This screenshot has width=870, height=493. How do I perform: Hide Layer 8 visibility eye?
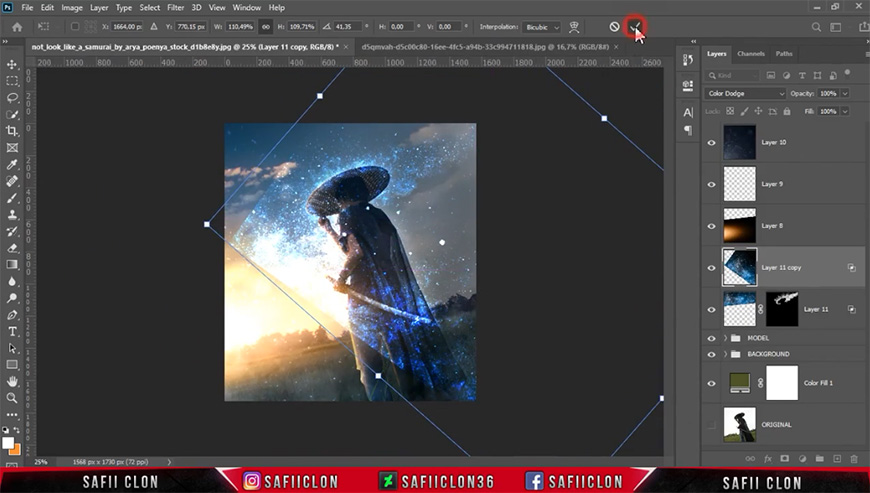711,226
